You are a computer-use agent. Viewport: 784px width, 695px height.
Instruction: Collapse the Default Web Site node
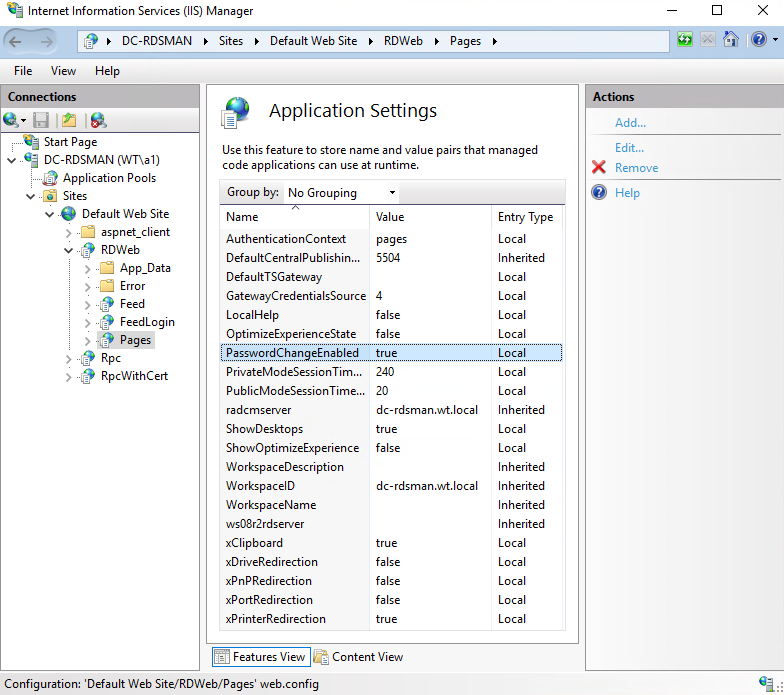point(49,214)
